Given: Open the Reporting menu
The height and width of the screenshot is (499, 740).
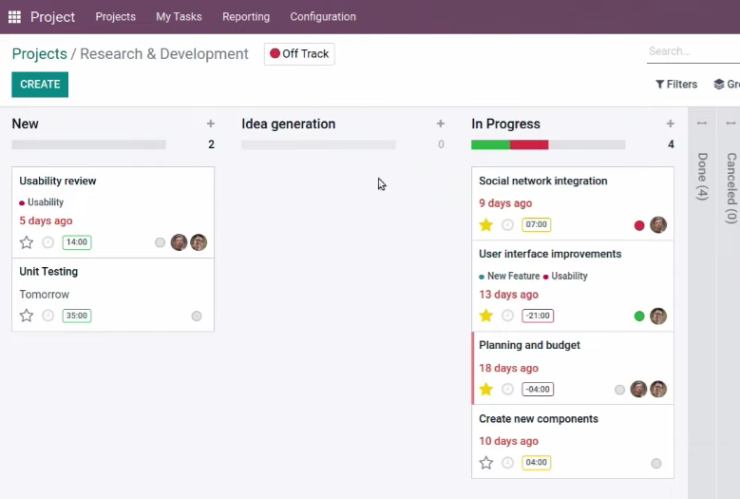Looking at the screenshot, I should pos(246,17).
